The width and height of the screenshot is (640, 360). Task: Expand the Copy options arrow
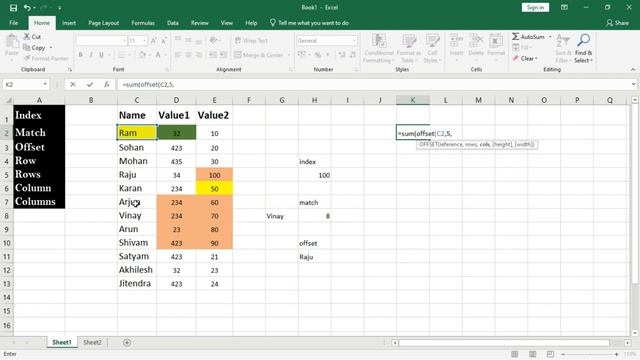[51, 48]
